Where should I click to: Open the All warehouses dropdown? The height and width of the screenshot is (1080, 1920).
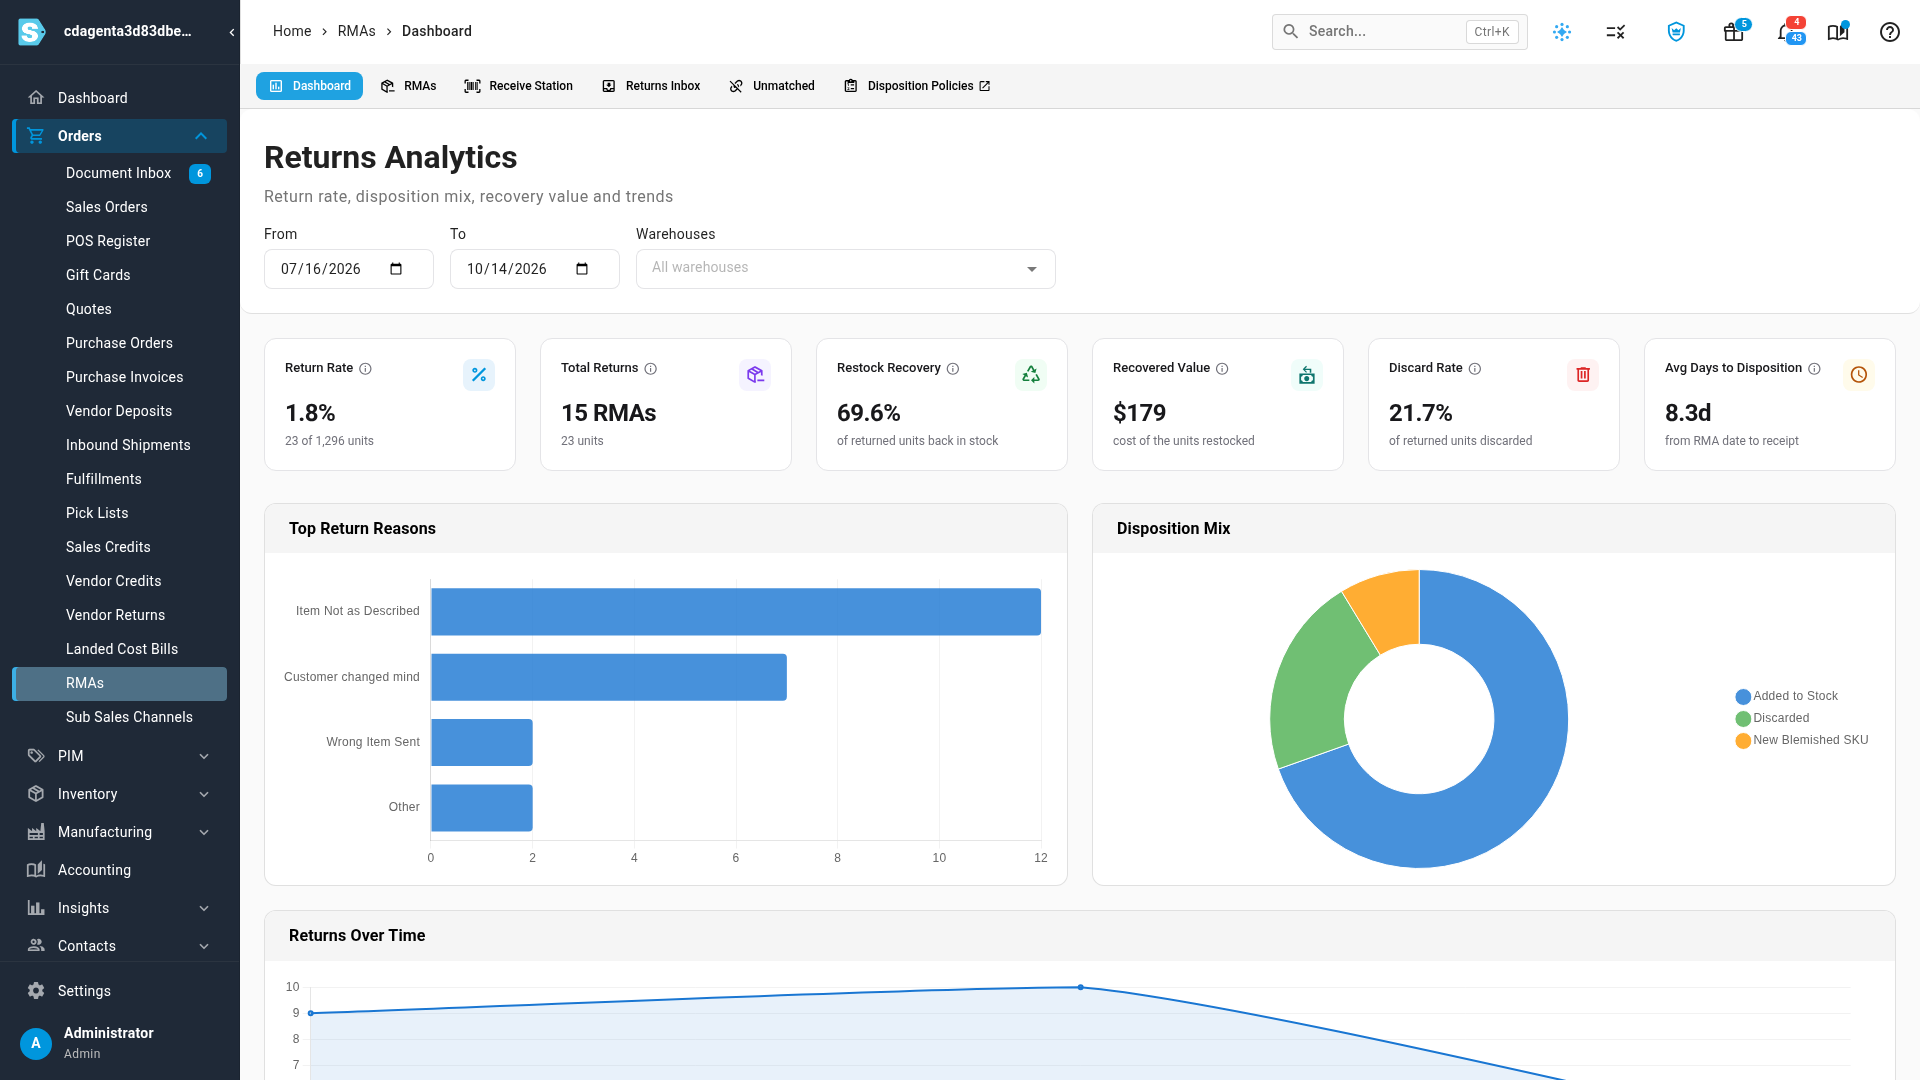click(845, 269)
